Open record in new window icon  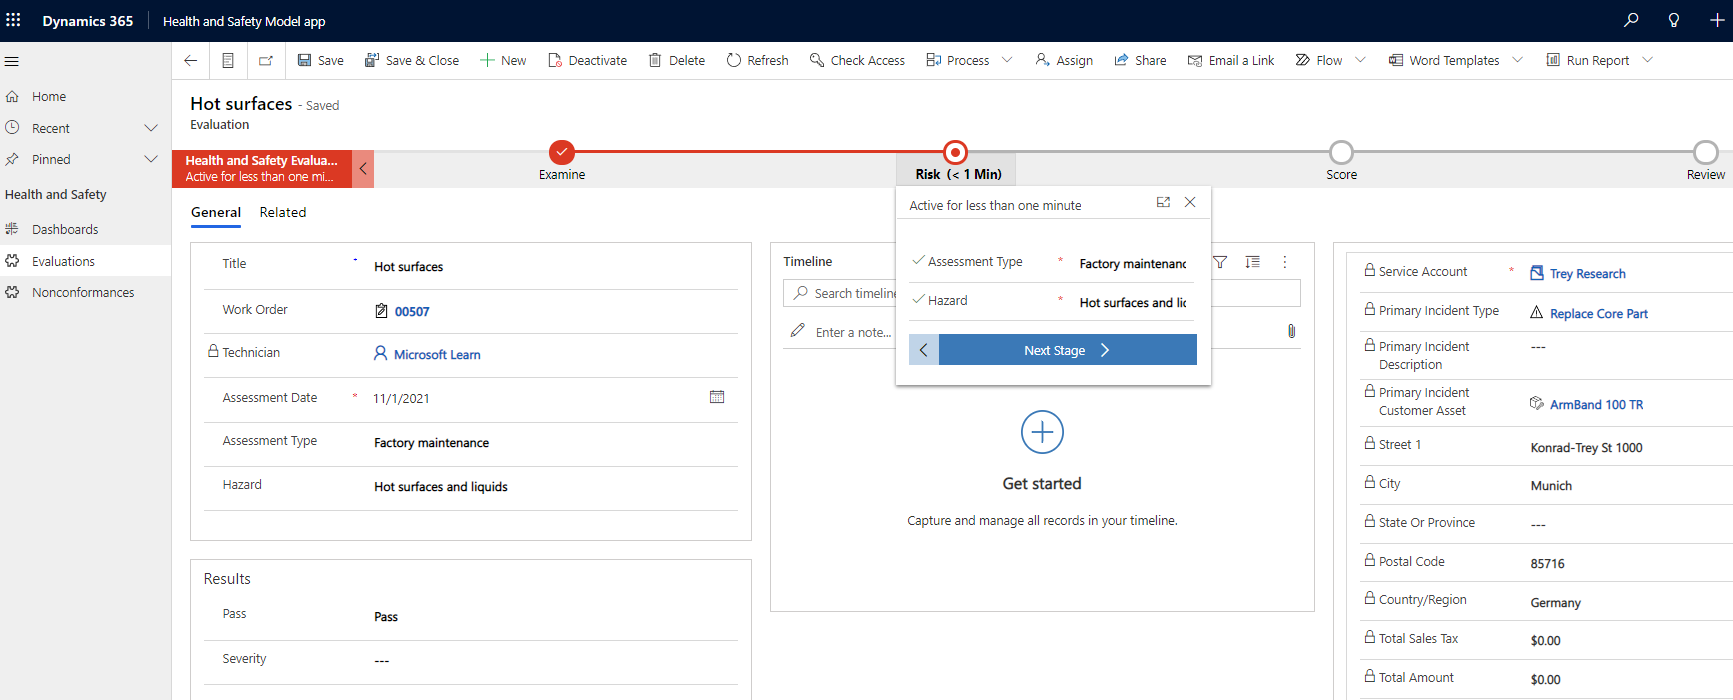tap(266, 60)
